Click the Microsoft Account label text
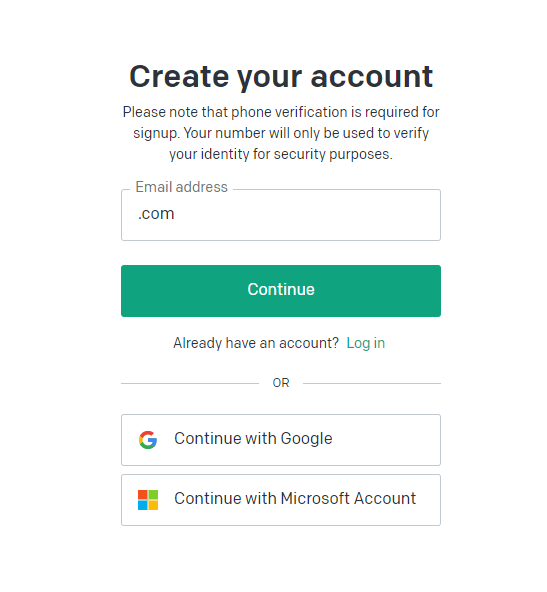Screen dimensions: 547x592 tap(348, 498)
